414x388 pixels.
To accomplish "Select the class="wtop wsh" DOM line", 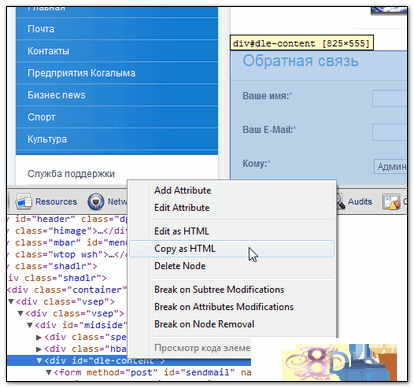I will [x=67, y=254].
